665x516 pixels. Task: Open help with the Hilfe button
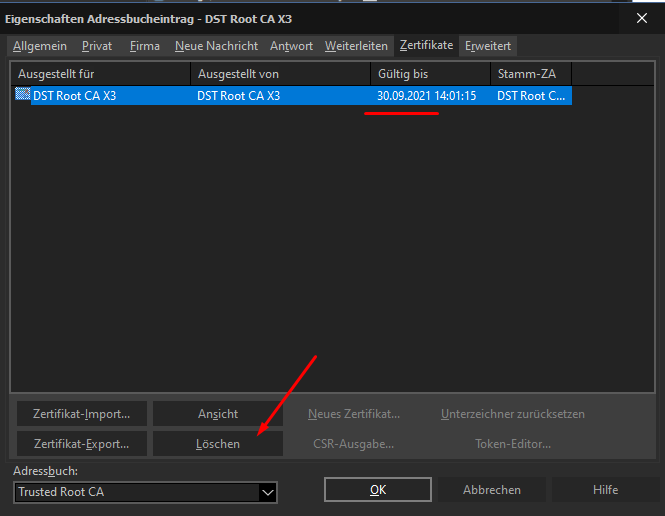click(605, 490)
